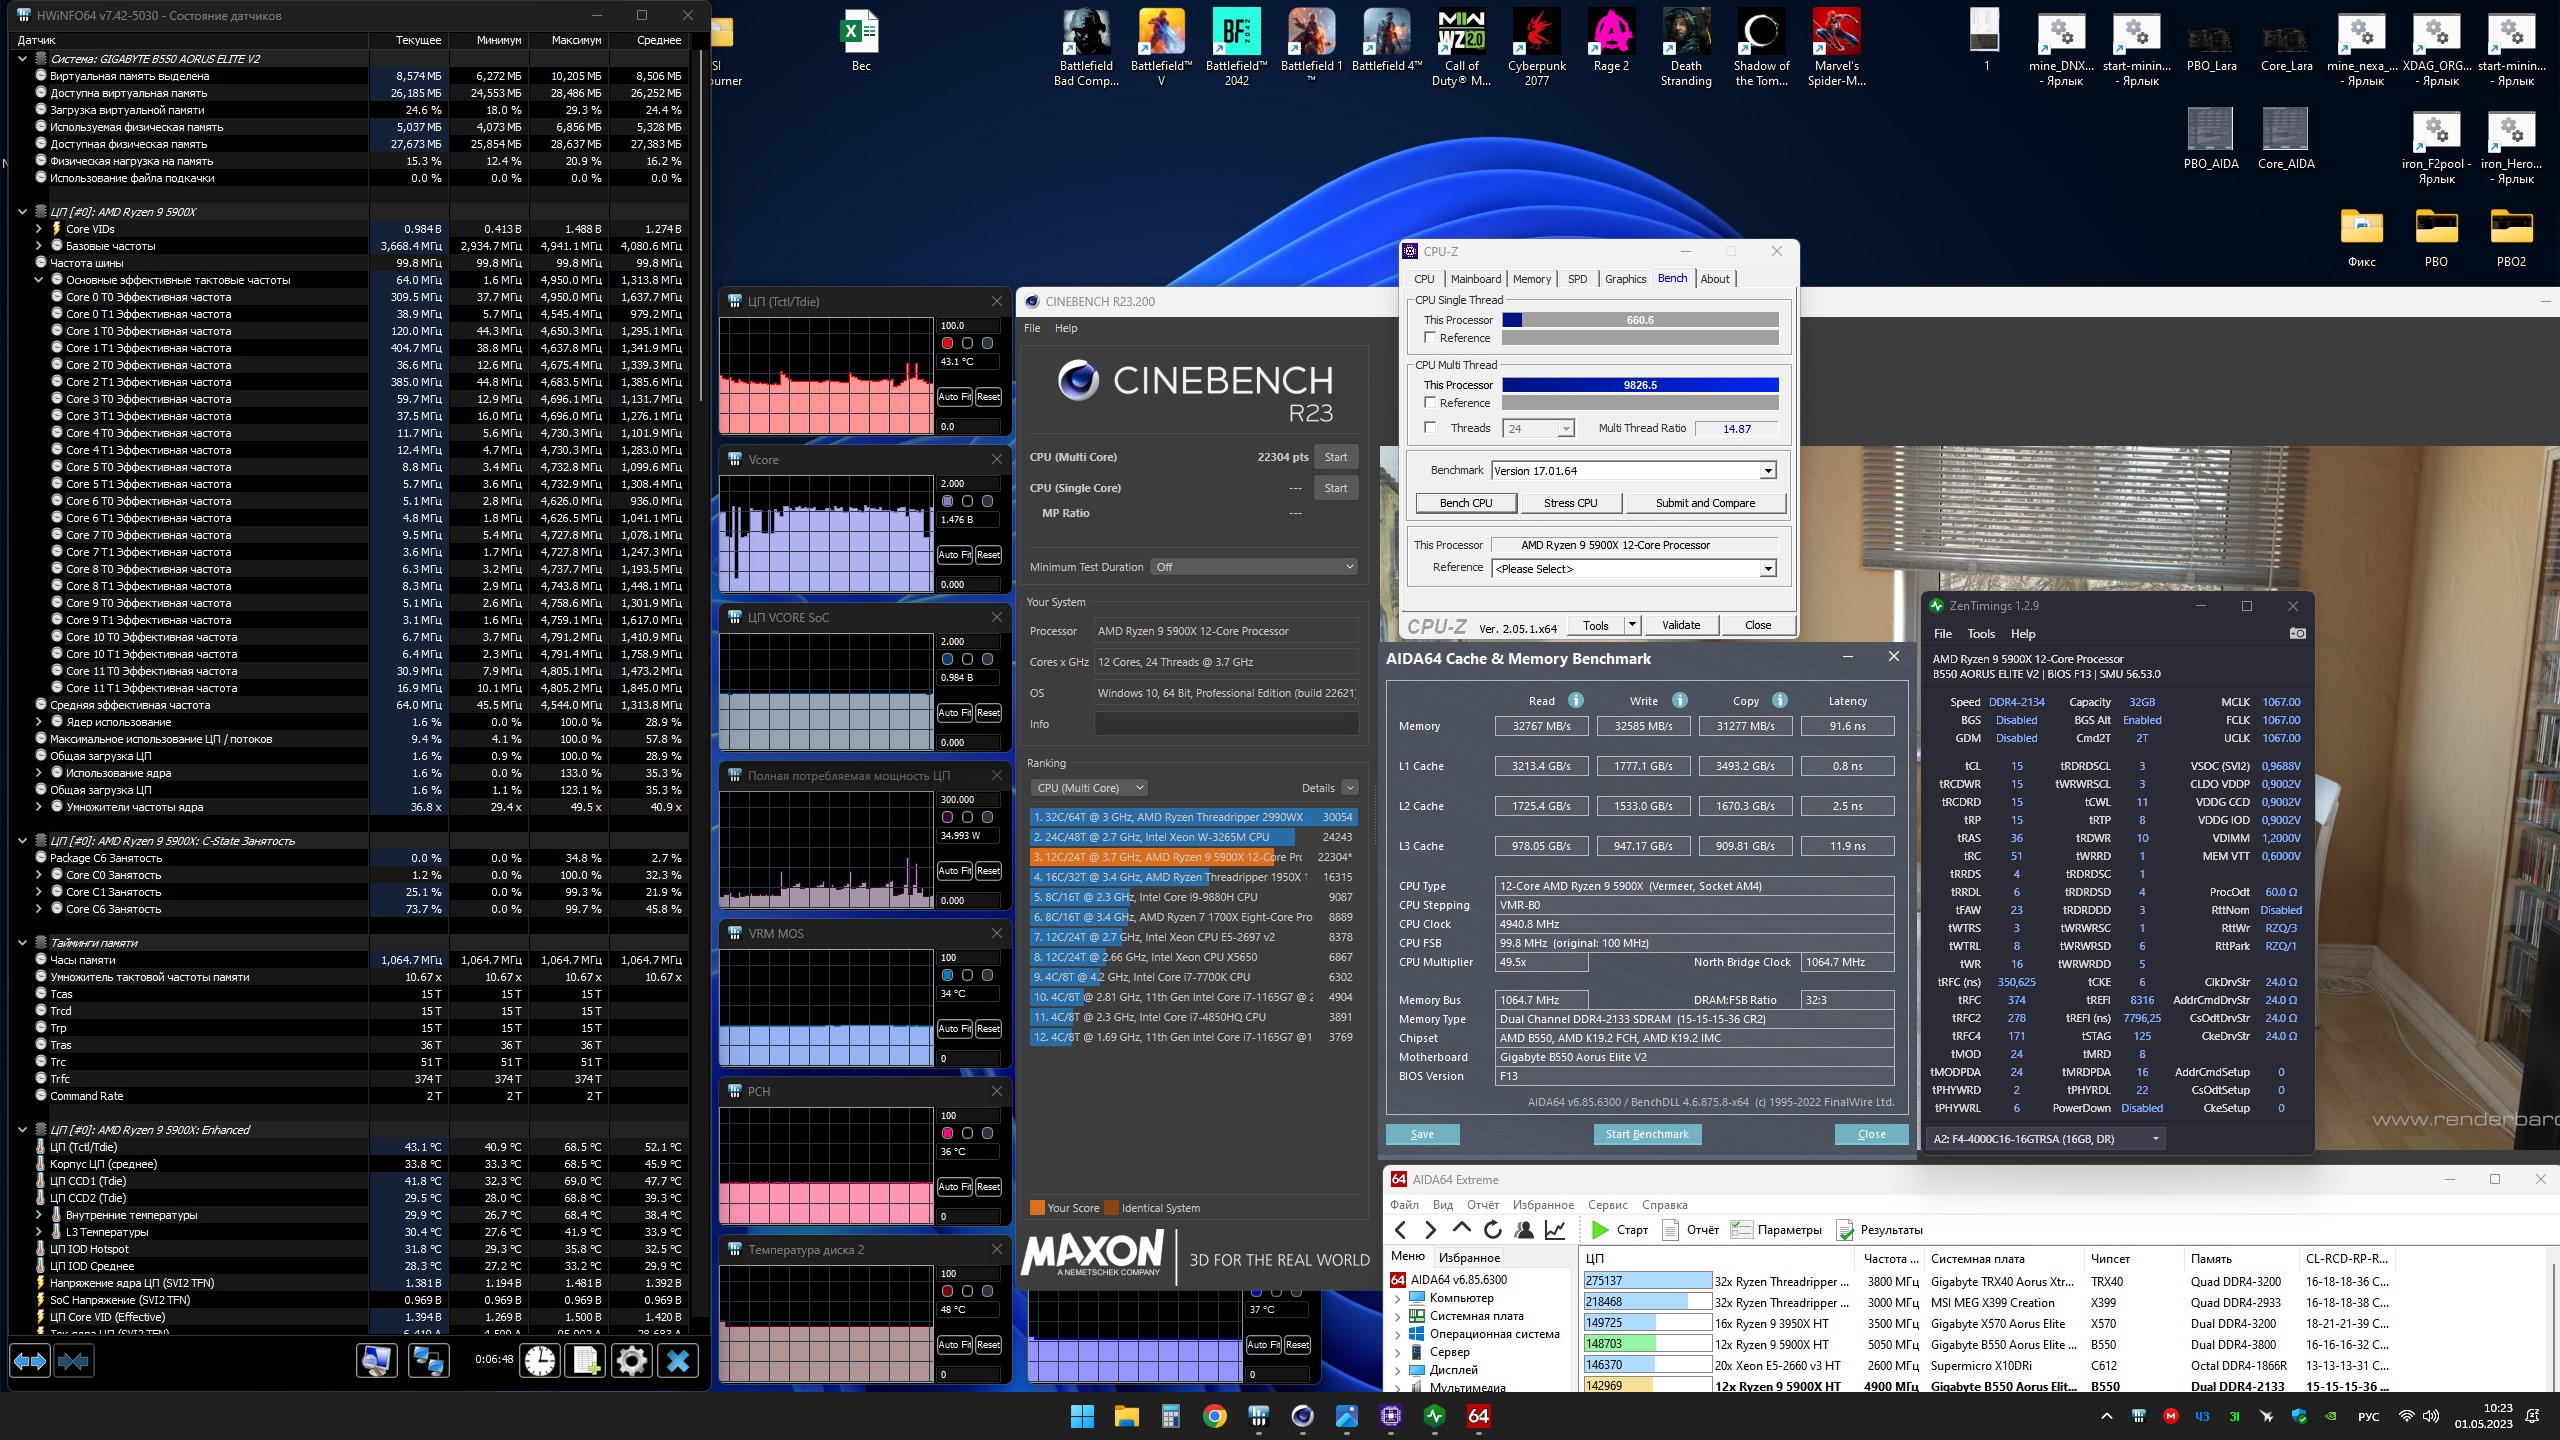Click Stress CPU button in CPU-Z
2560x1440 pixels.
1570,503
